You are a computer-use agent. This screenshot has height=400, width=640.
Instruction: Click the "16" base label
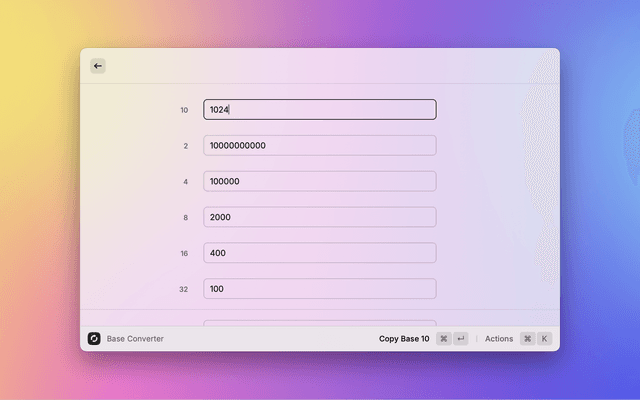coord(184,254)
